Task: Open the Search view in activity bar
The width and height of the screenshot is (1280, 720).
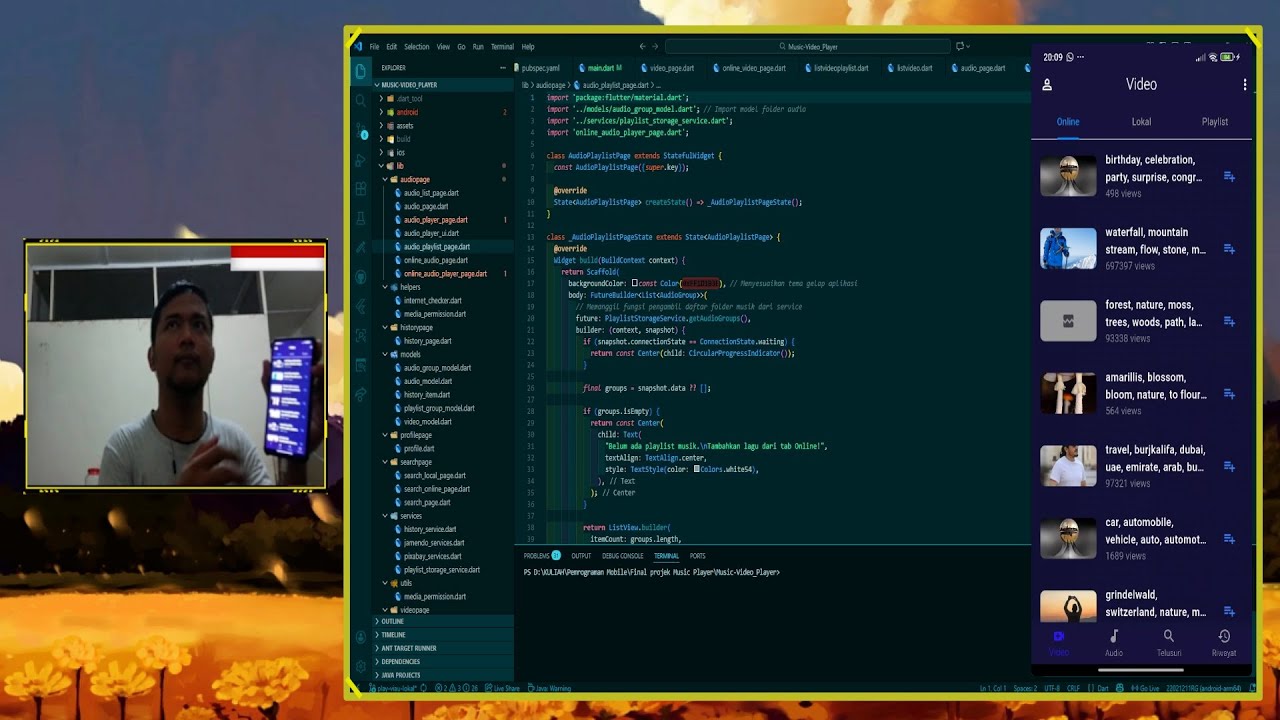Action: pyautogui.click(x=361, y=101)
